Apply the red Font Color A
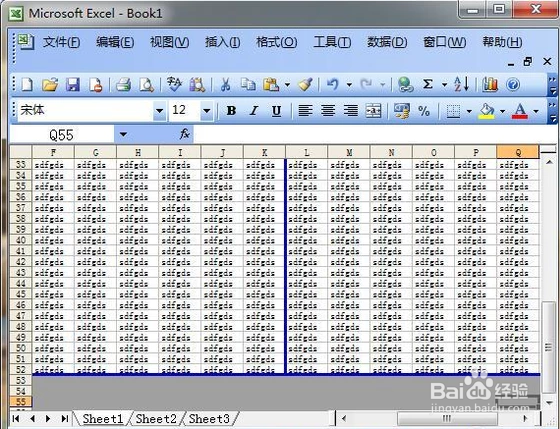Viewport: 560px width, 429px height. tap(520, 111)
